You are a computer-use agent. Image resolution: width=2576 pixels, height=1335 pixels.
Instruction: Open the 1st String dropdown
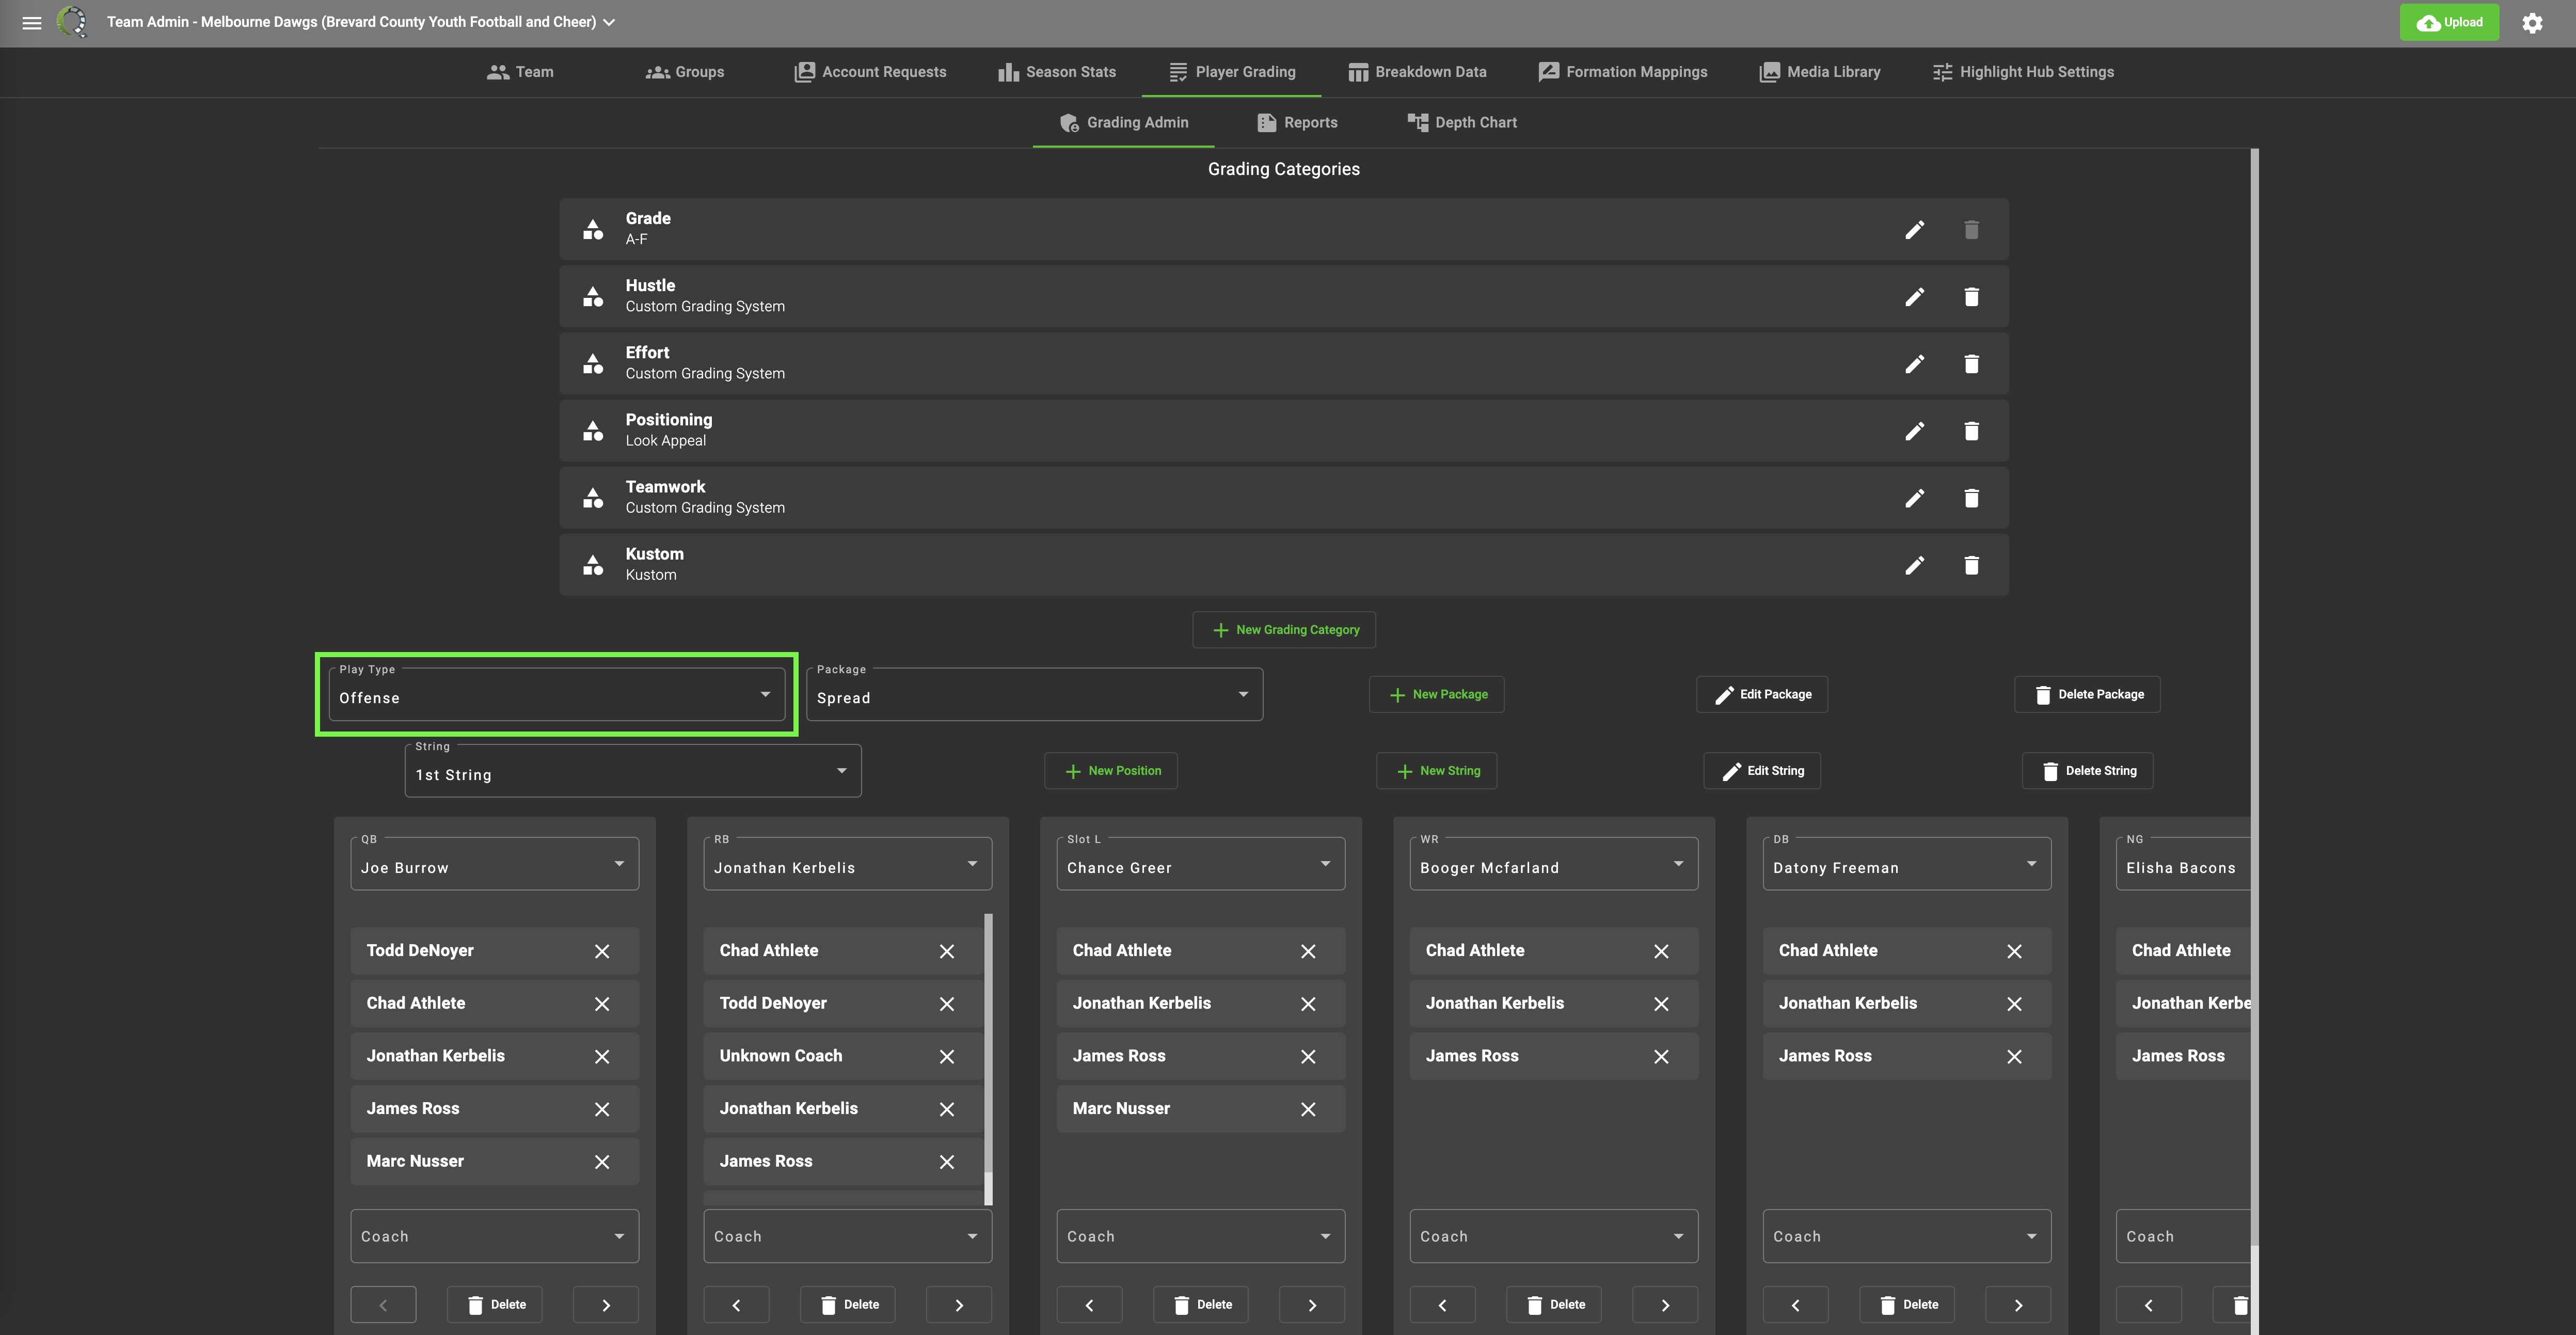632,772
